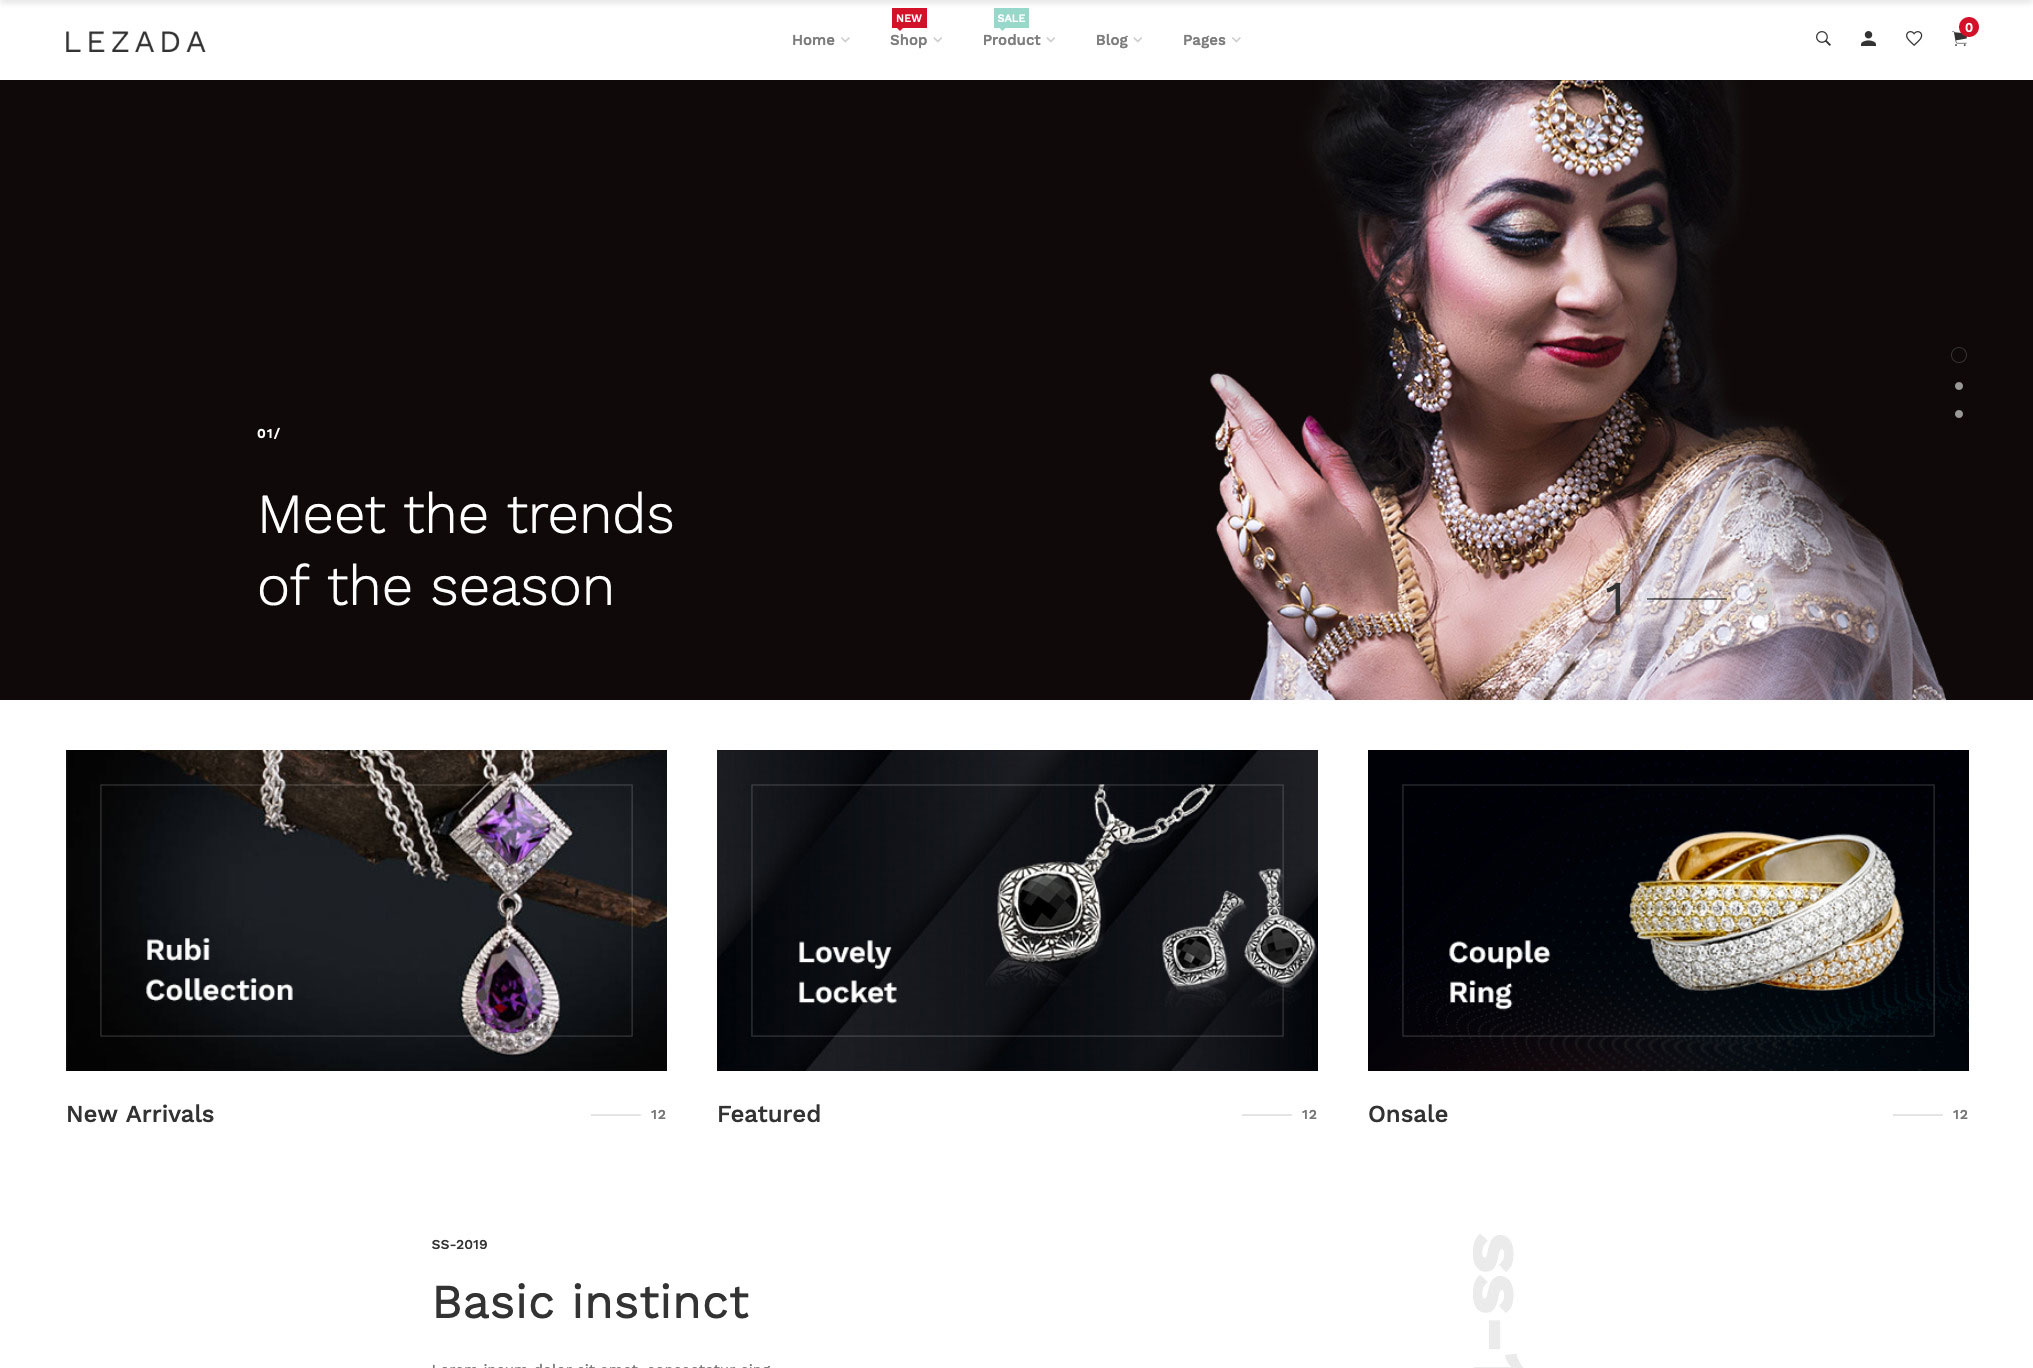
Task: Open the New Arrivals category link
Action: click(140, 1114)
